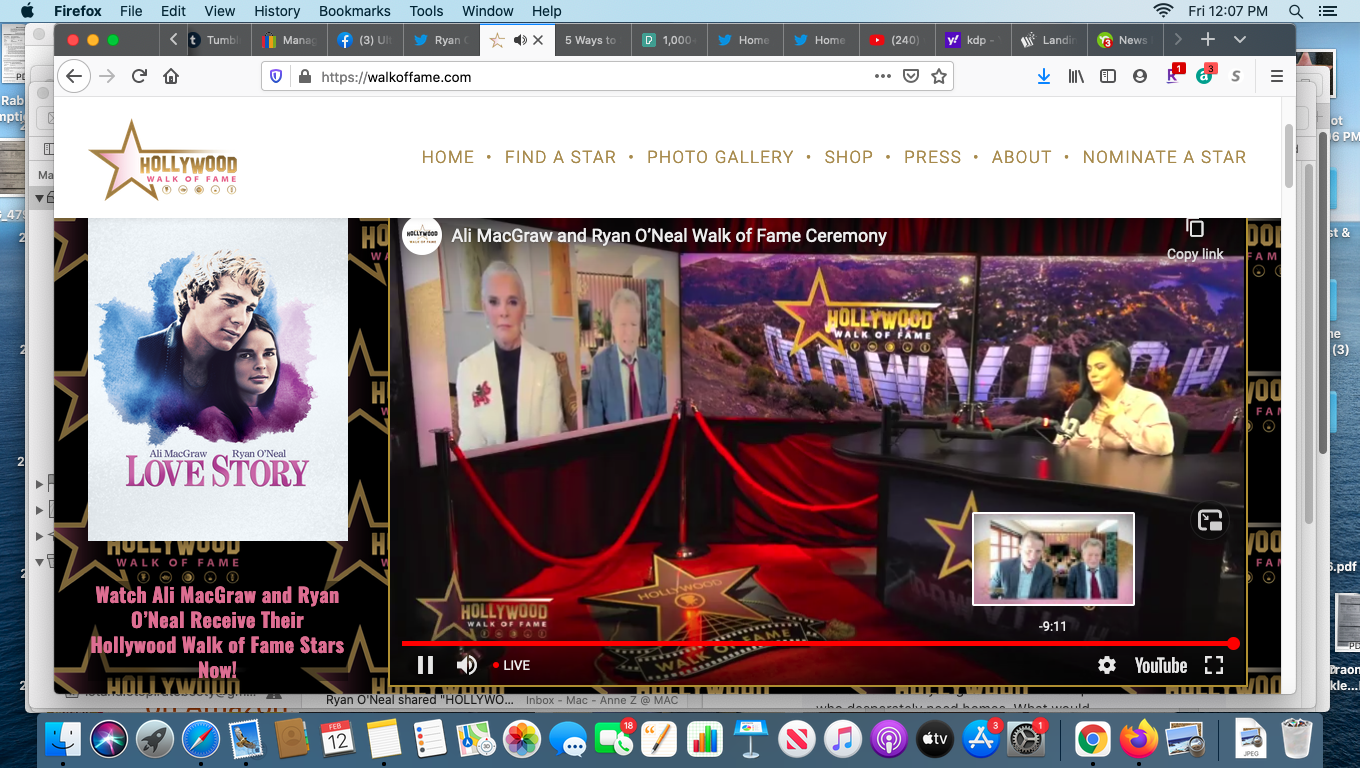Pause the live video
The image size is (1360, 768).
click(425, 665)
